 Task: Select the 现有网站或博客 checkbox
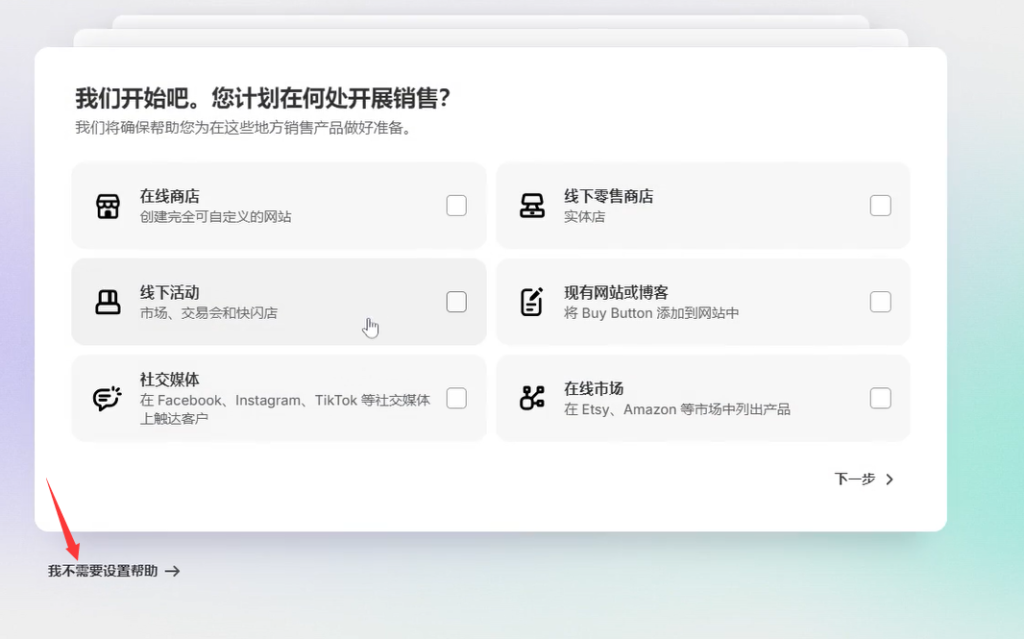point(880,302)
